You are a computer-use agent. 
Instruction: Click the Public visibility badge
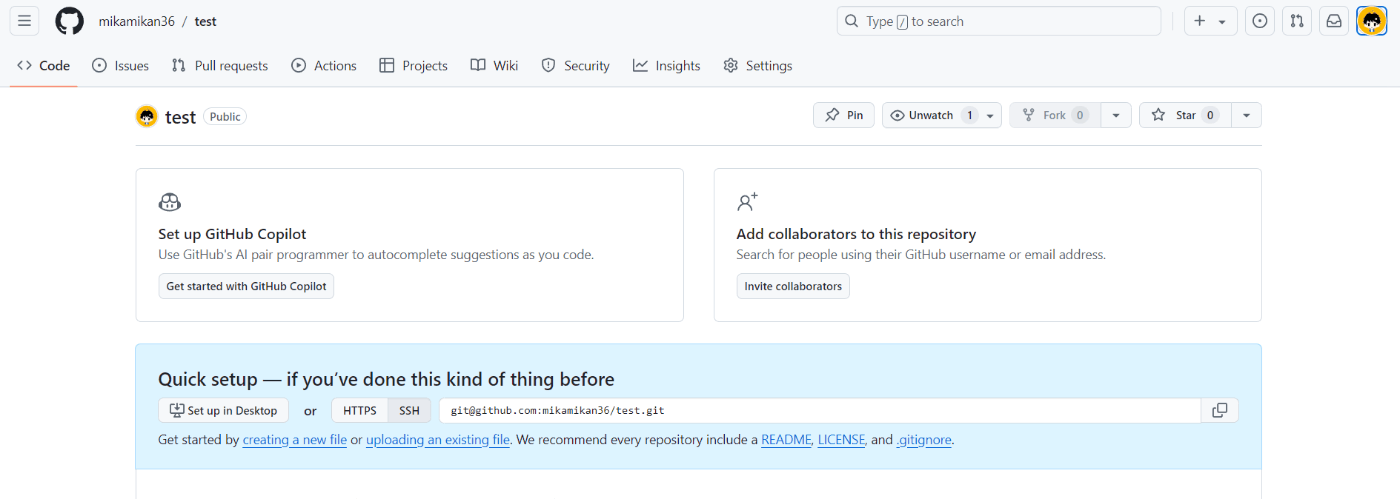[x=225, y=117]
